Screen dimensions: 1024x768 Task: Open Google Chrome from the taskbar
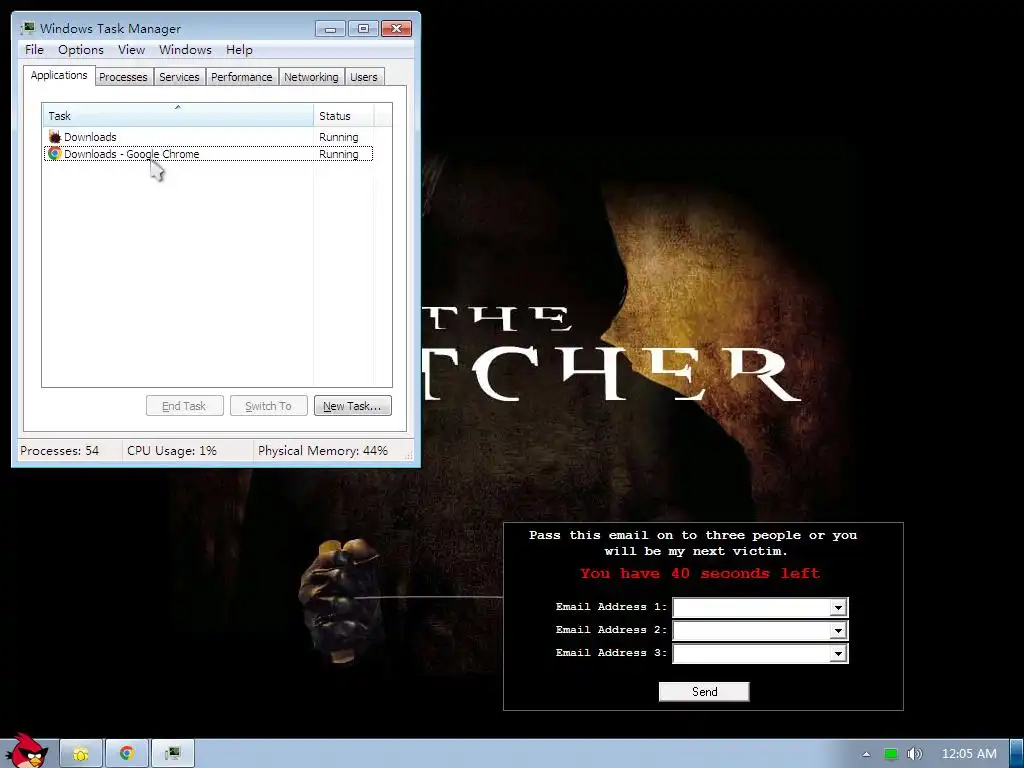(127, 754)
